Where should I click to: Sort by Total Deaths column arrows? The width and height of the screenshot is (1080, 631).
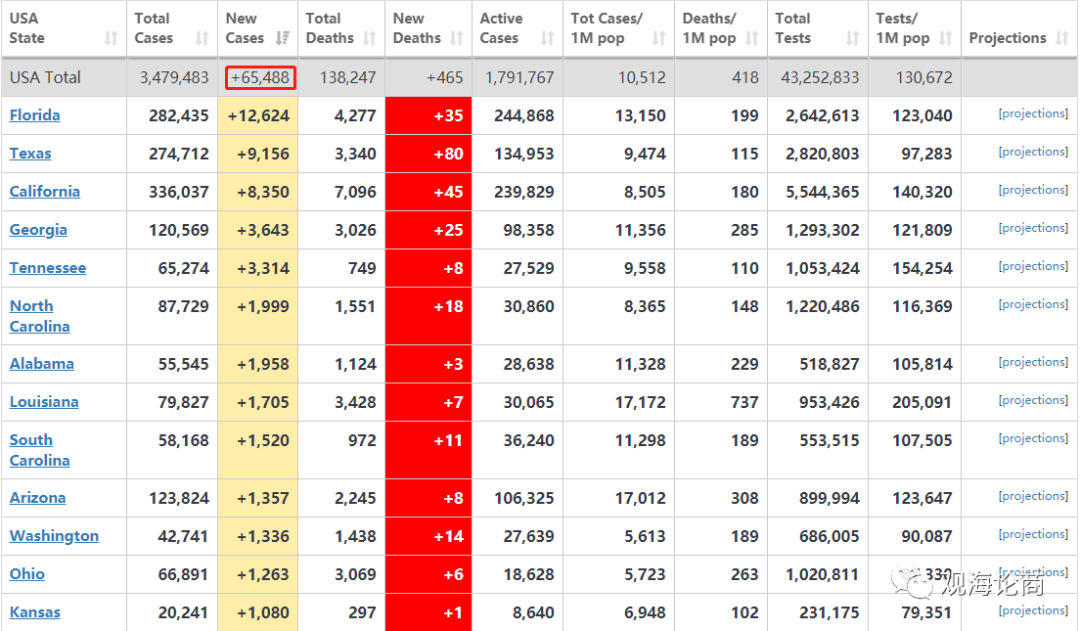click(x=370, y=39)
